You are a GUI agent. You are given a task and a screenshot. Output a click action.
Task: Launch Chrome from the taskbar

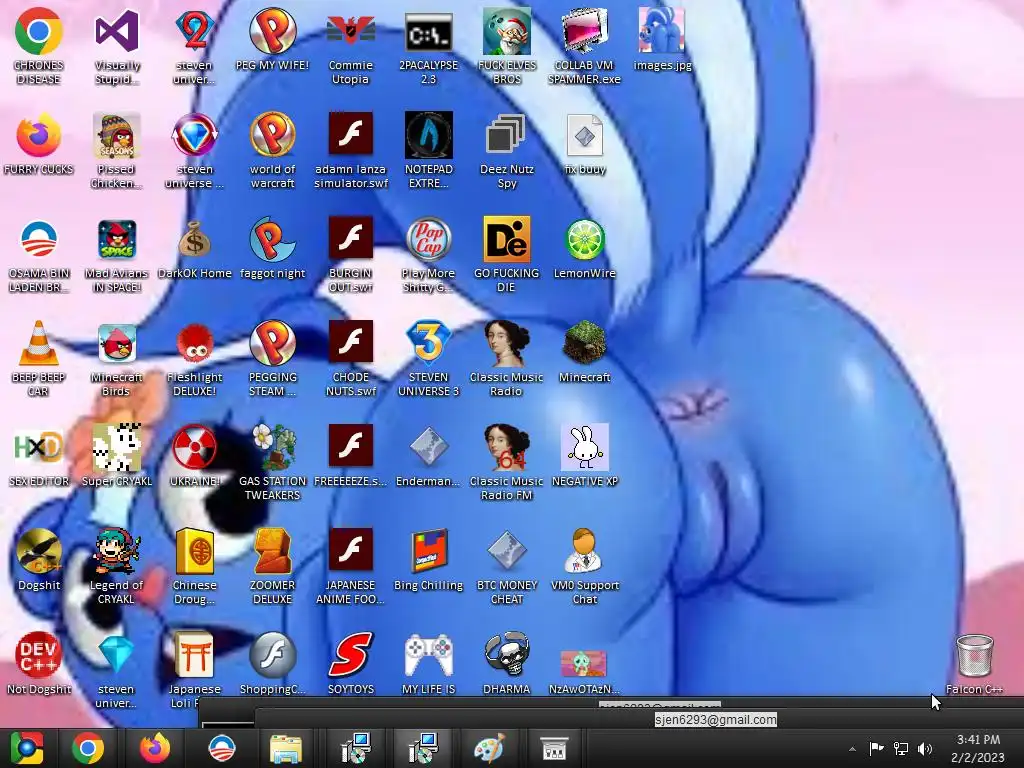88,748
